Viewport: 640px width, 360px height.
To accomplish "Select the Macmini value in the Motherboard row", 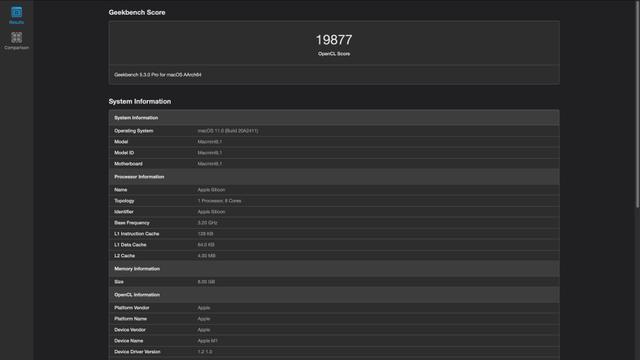I will coord(210,164).
